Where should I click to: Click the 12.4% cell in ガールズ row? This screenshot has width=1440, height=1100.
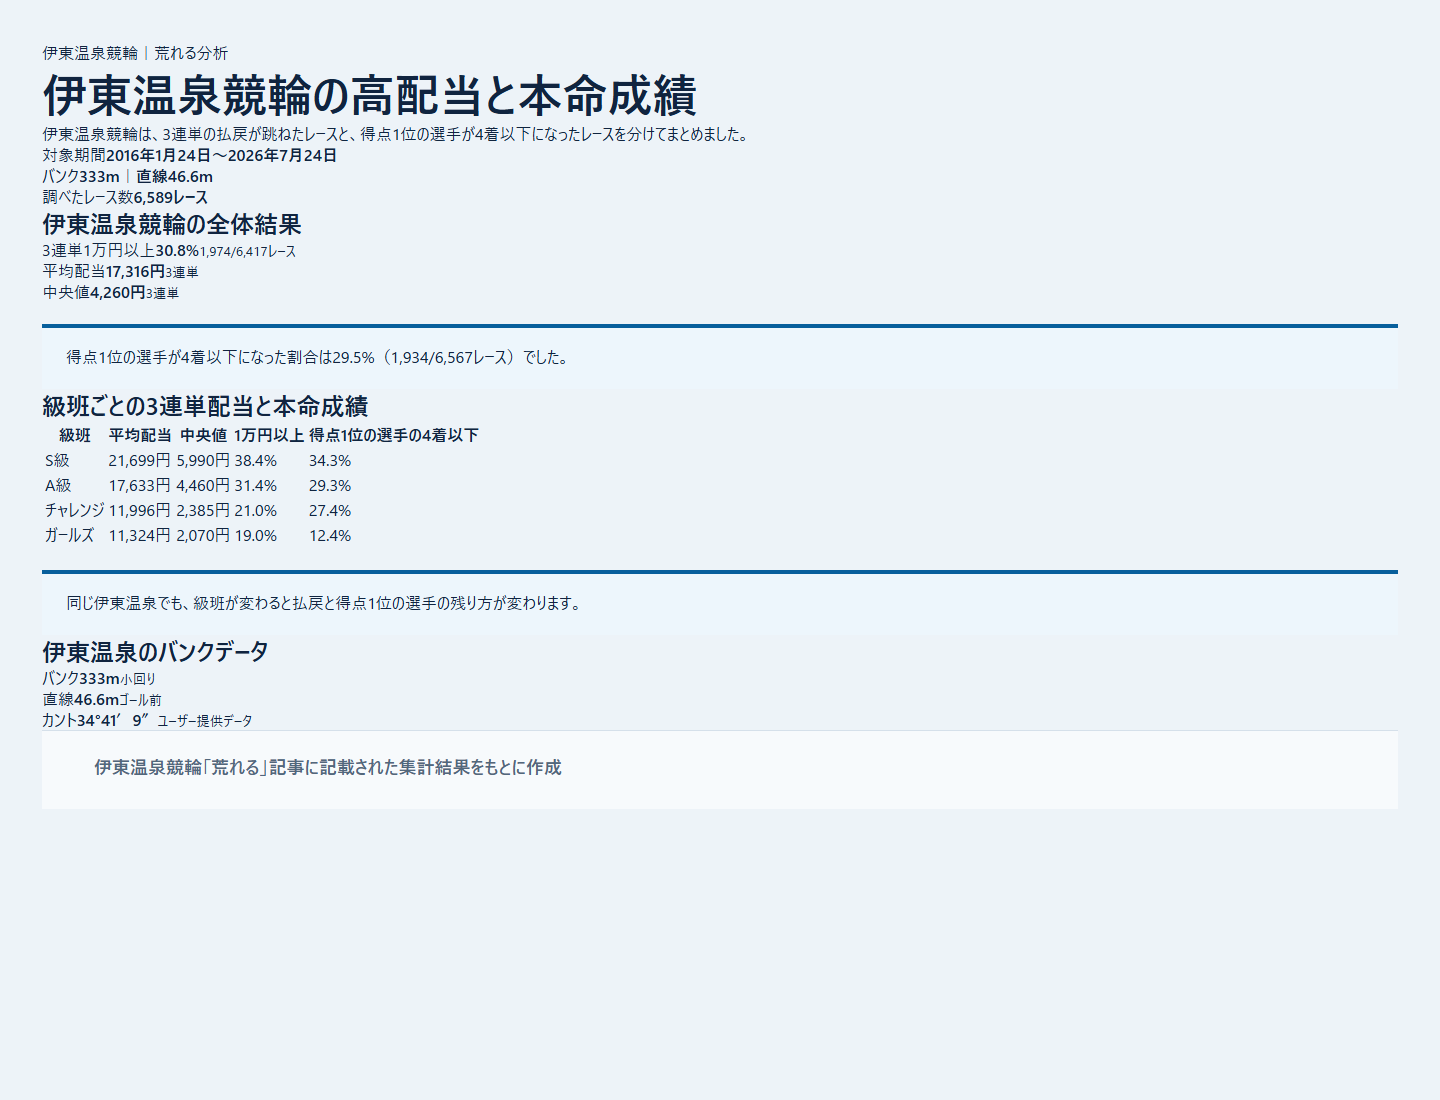pyautogui.click(x=330, y=535)
